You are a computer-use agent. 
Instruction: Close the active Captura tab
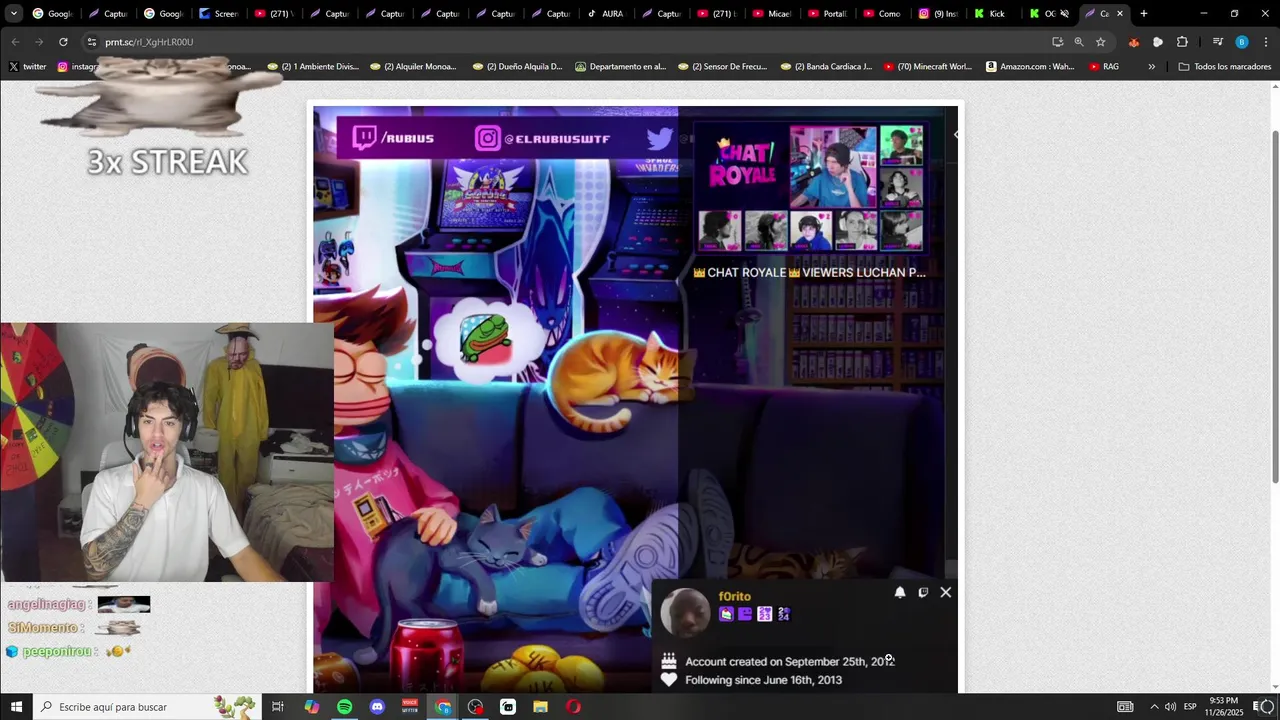click(x=1120, y=14)
